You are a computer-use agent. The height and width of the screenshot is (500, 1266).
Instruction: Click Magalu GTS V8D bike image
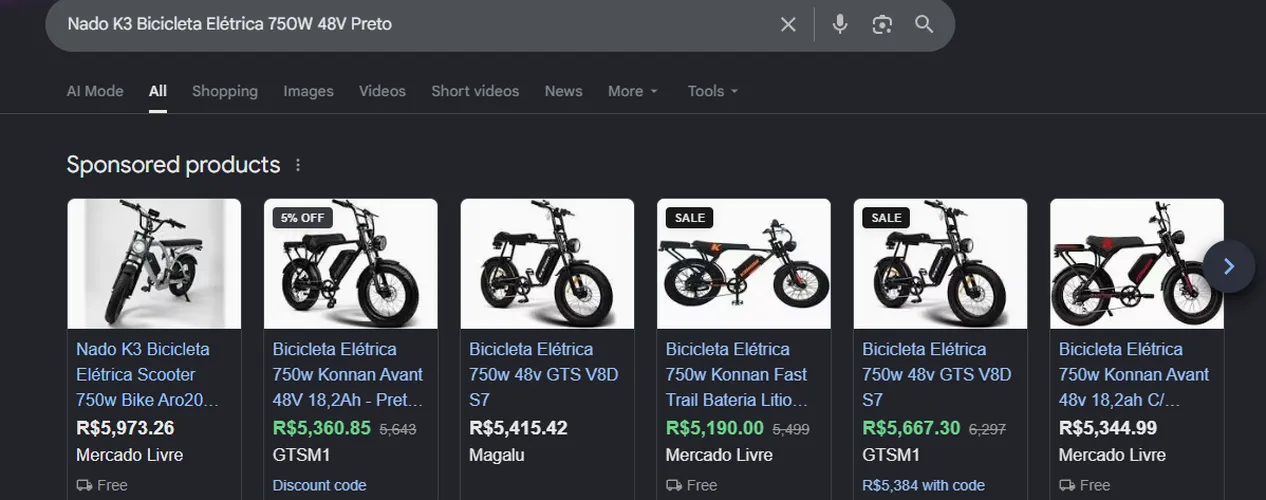547,264
